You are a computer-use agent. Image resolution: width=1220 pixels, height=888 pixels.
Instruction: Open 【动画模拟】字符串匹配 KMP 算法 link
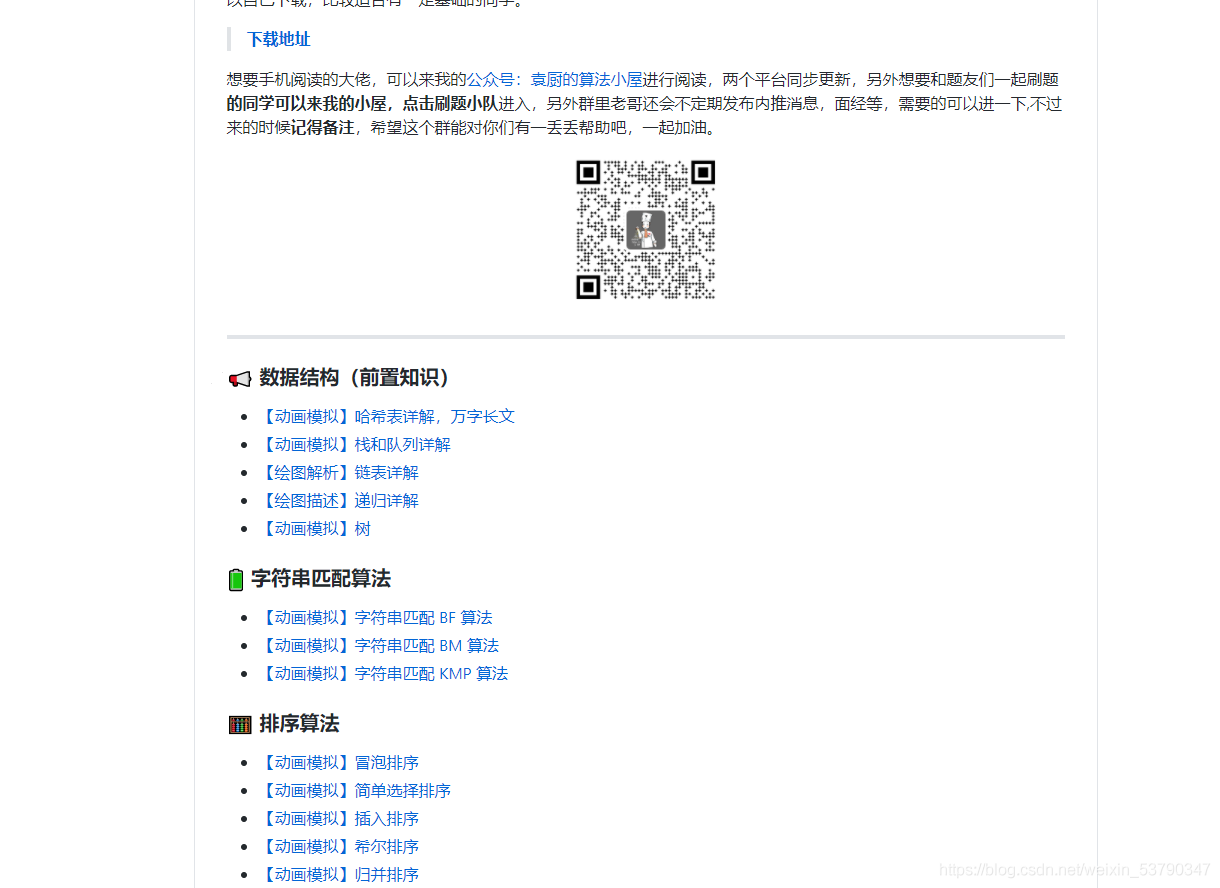384,673
